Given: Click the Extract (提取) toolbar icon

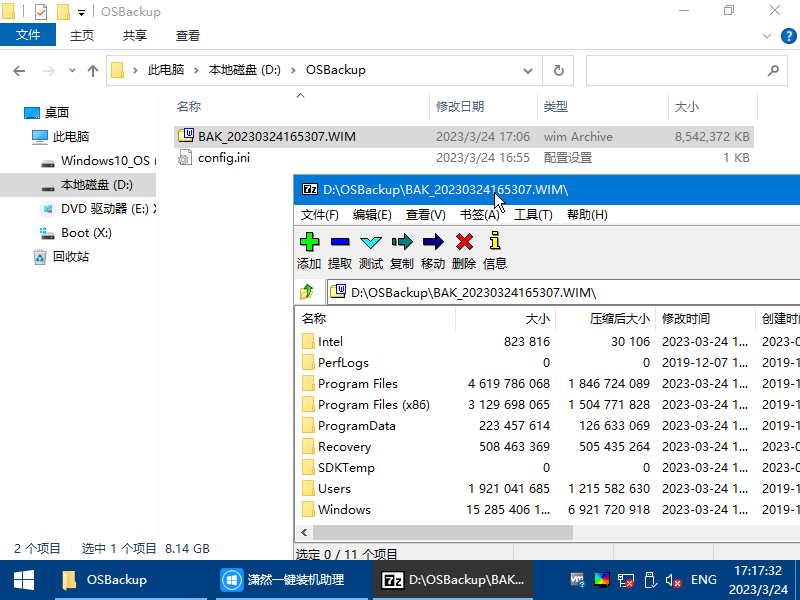Looking at the screenshot, I should coord(340,242).
